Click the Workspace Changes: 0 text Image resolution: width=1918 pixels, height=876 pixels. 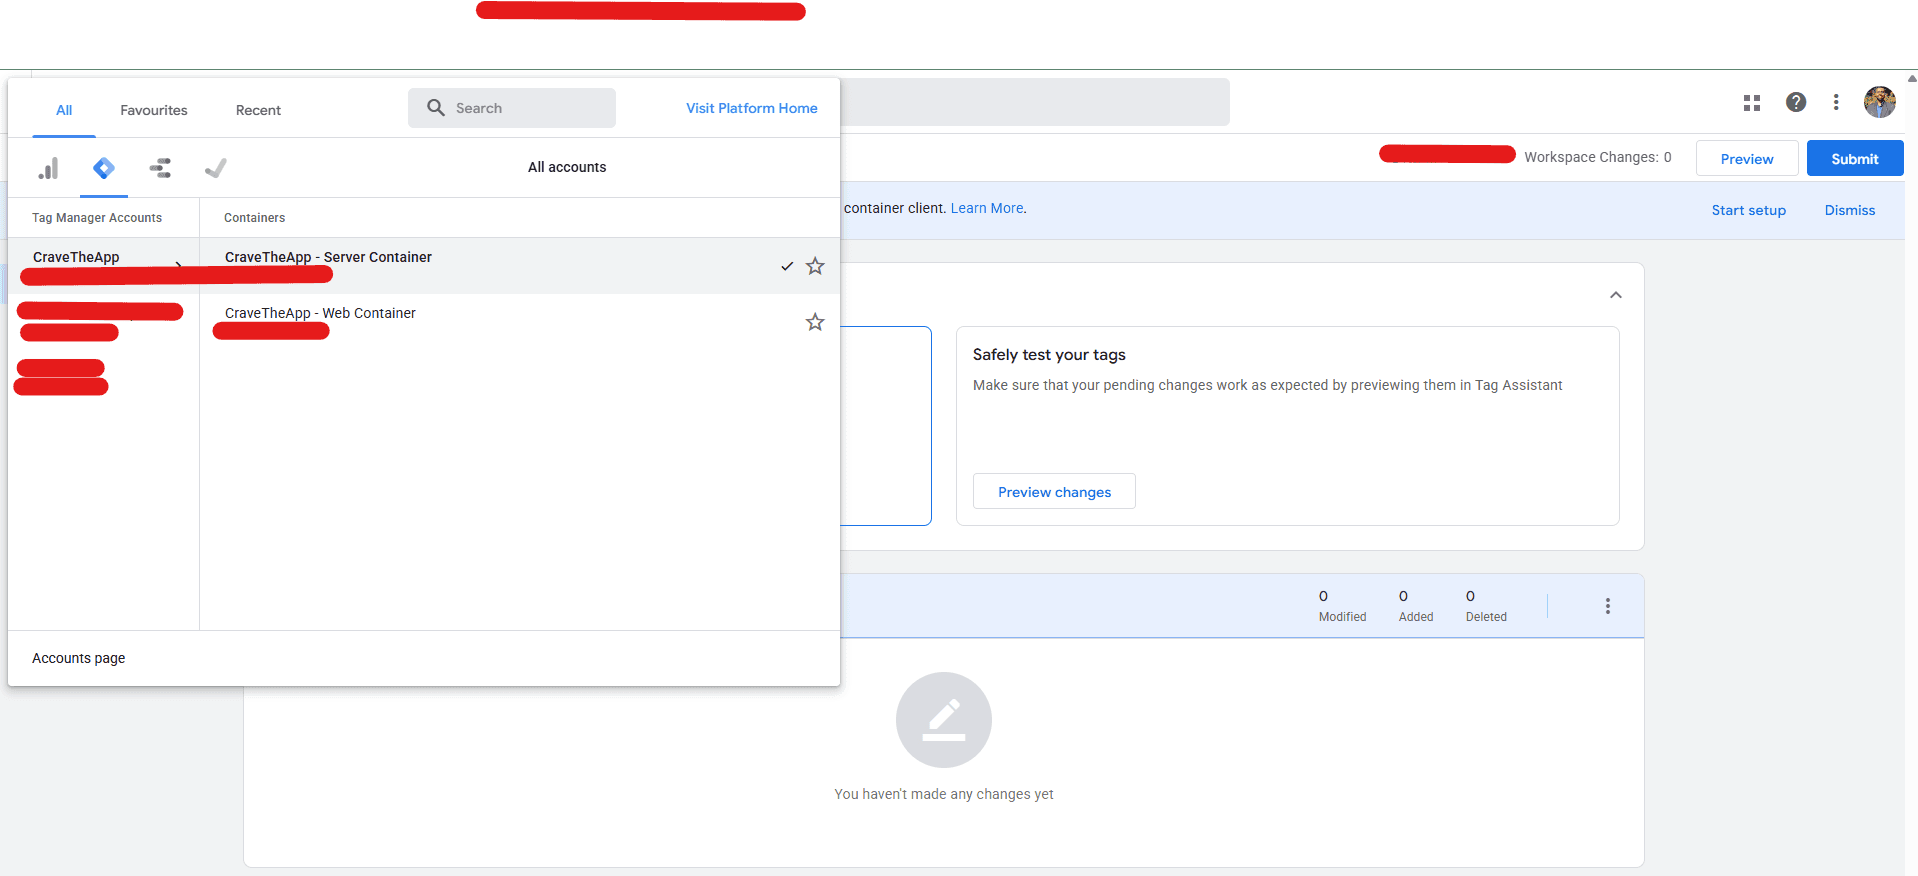(x=1598, y=157)
